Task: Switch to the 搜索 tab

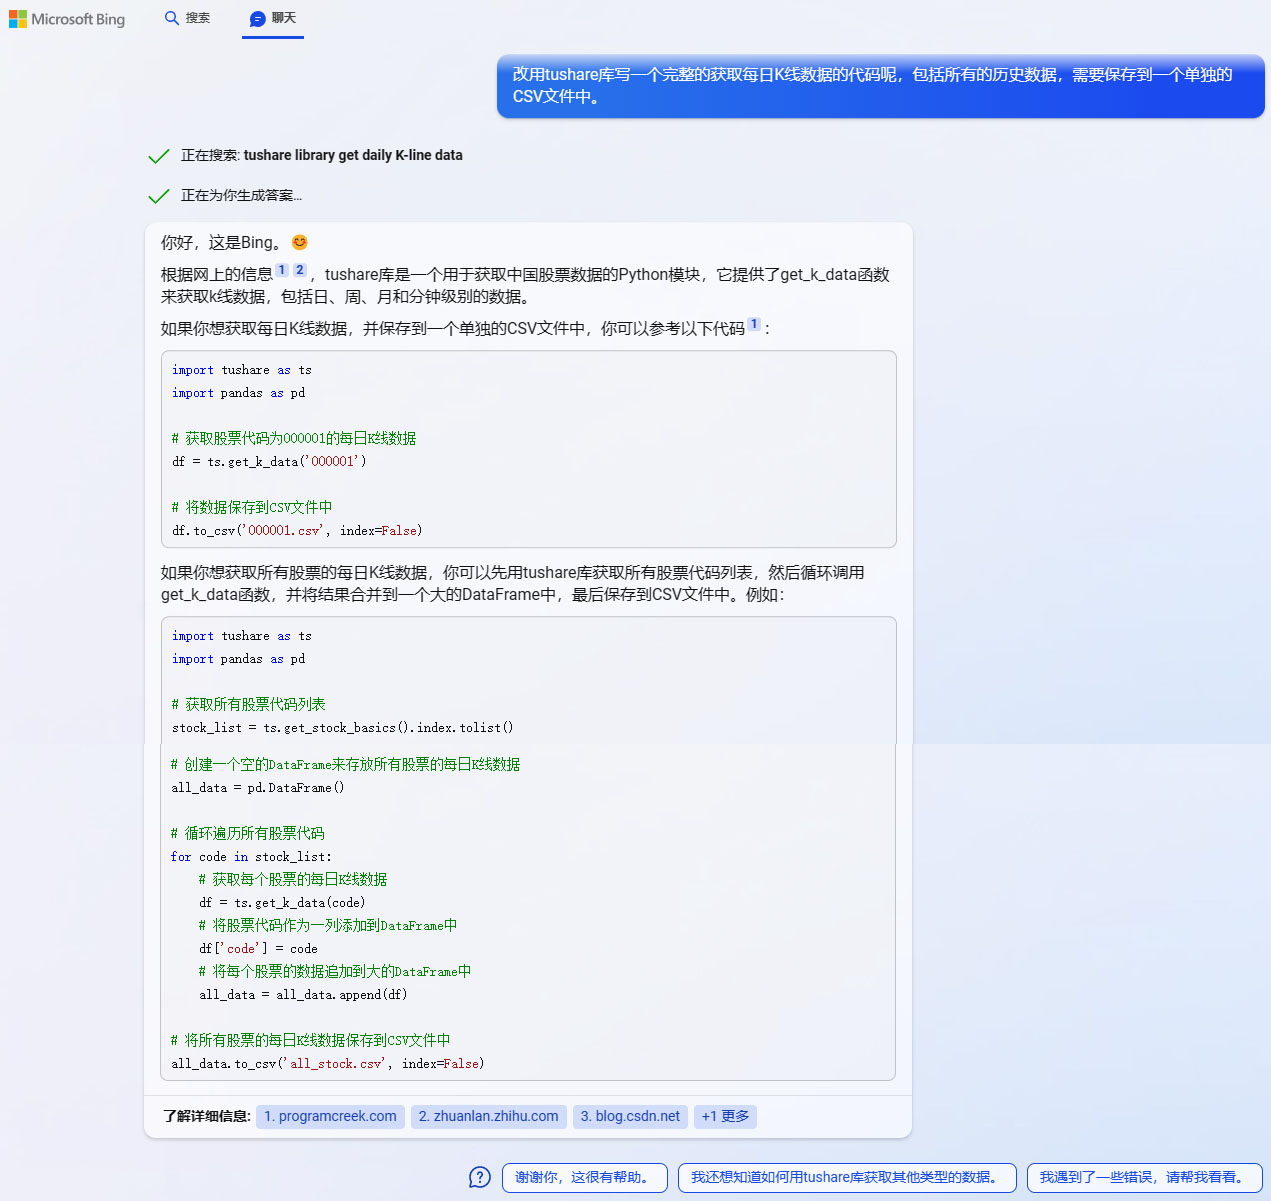Action: point(186,17)
